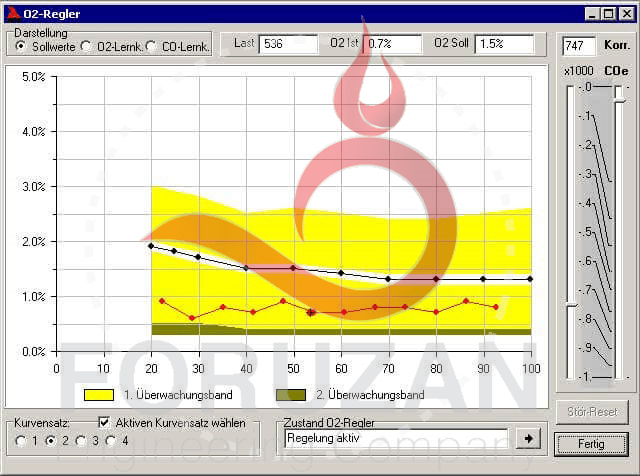Viewport: 640px width, 476px height.
Task: Click the left x1000 slider thumb
Action: (571, 305)
